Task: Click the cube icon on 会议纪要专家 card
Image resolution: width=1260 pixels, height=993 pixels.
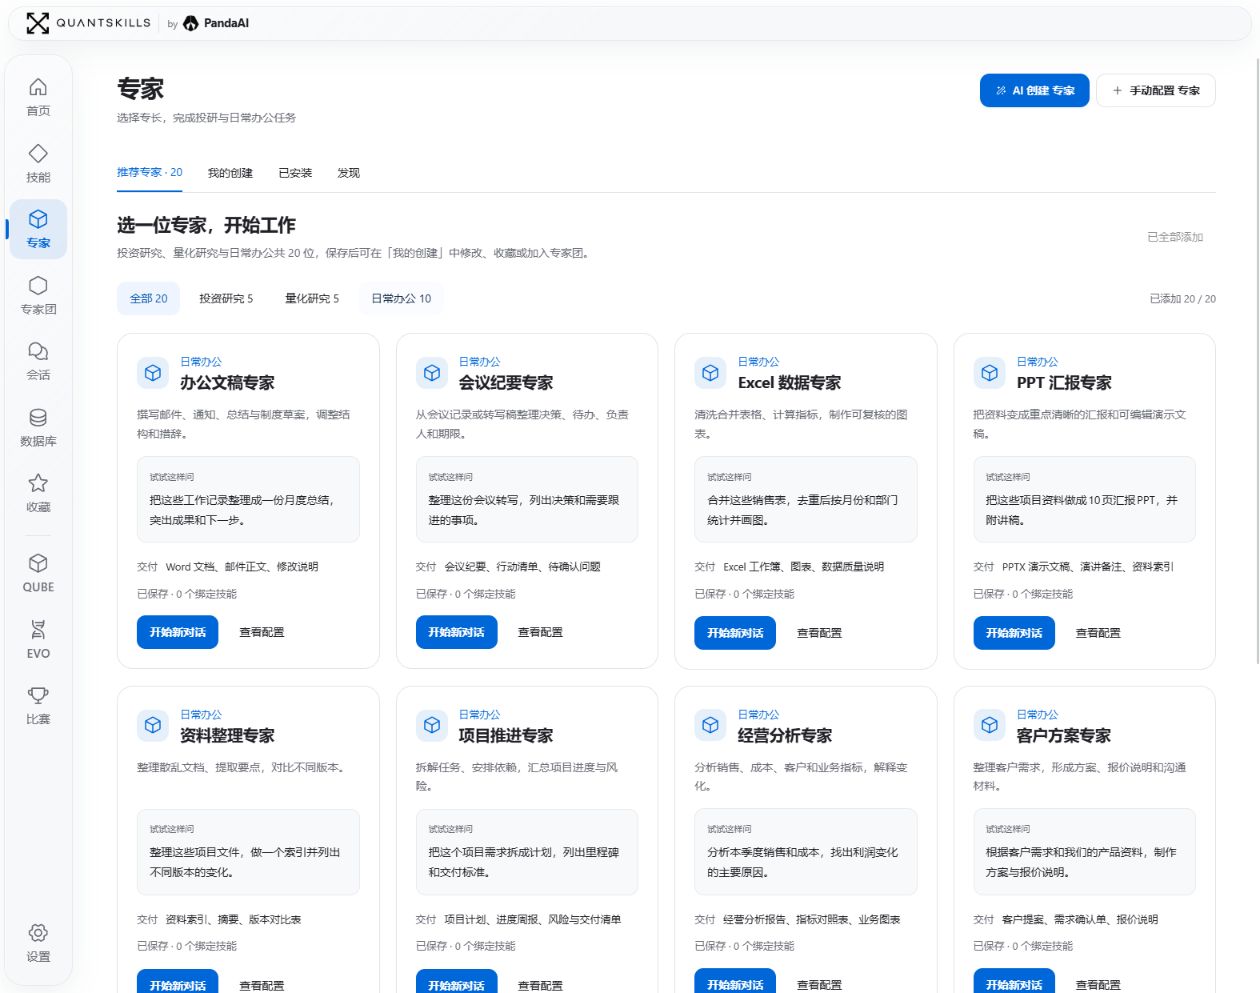Action: 432,373
